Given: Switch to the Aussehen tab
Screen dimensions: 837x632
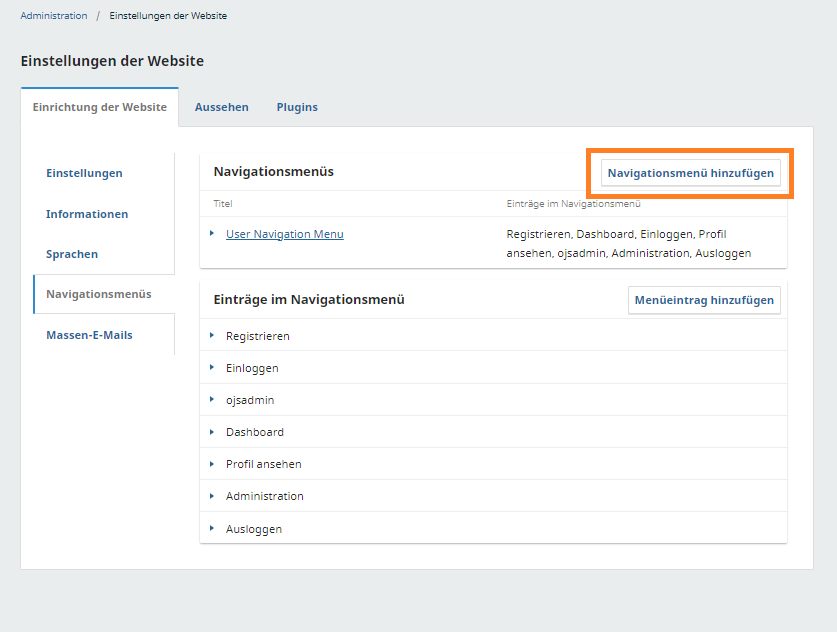Looking at the screenshot, I should (221, 107).
